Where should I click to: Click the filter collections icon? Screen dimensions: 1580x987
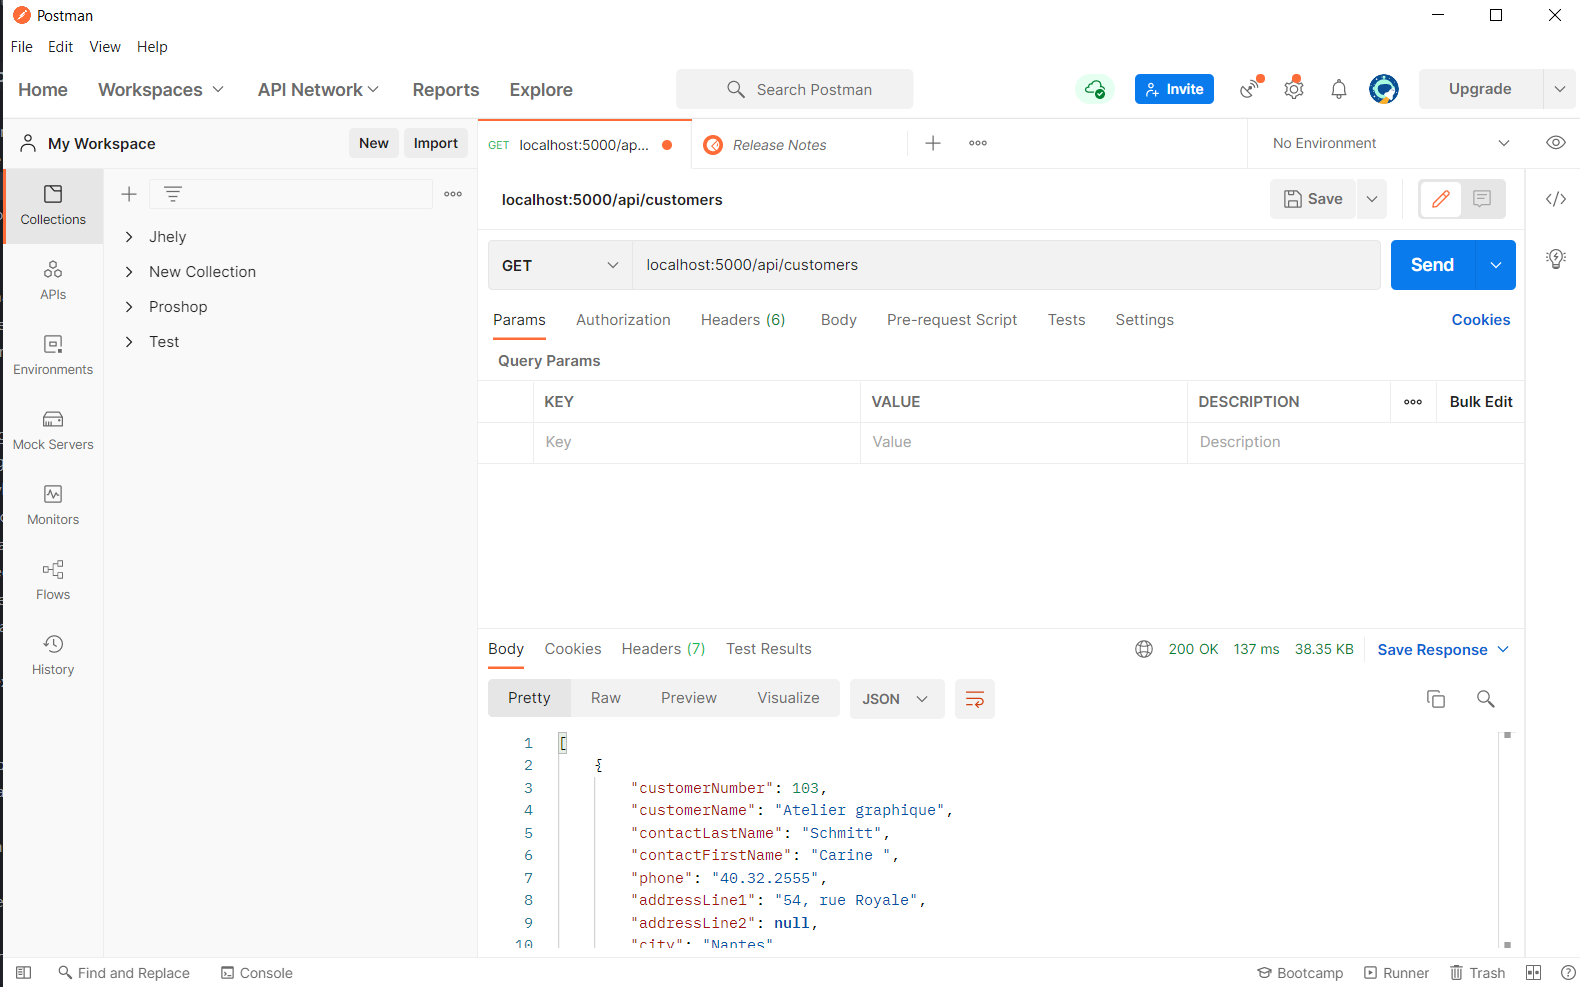173,194
